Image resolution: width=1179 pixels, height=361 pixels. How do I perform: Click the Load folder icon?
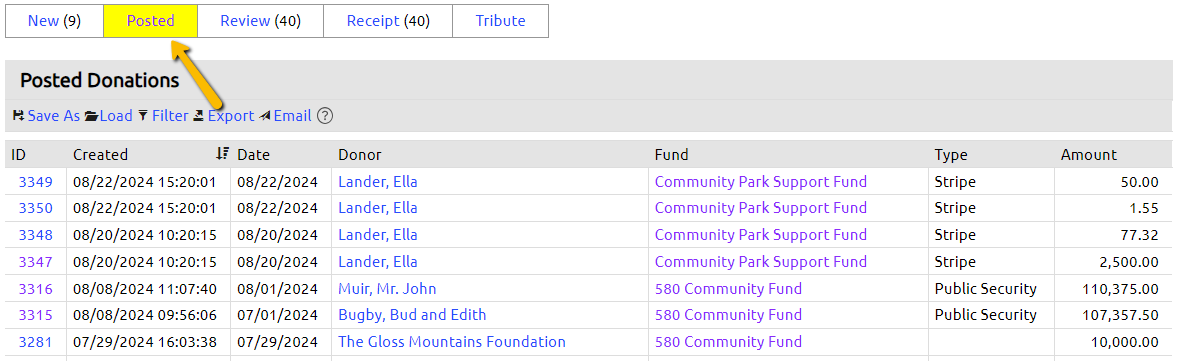click(91, 116)
